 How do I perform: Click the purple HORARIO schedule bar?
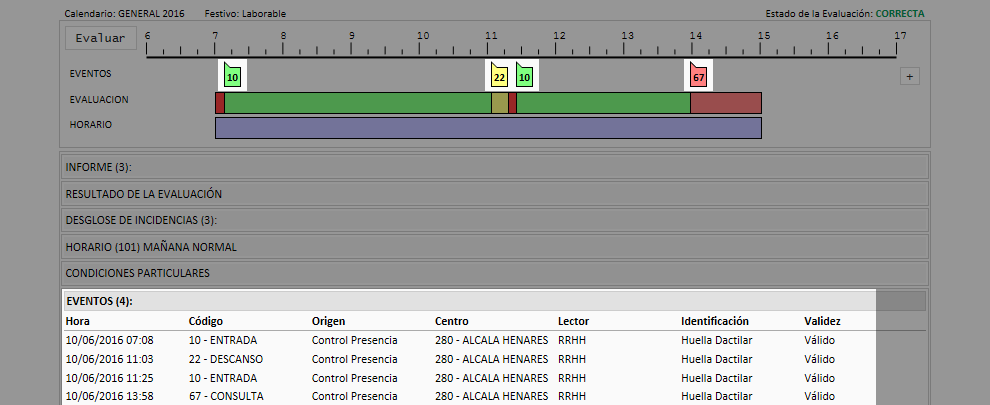coord(488,128)
